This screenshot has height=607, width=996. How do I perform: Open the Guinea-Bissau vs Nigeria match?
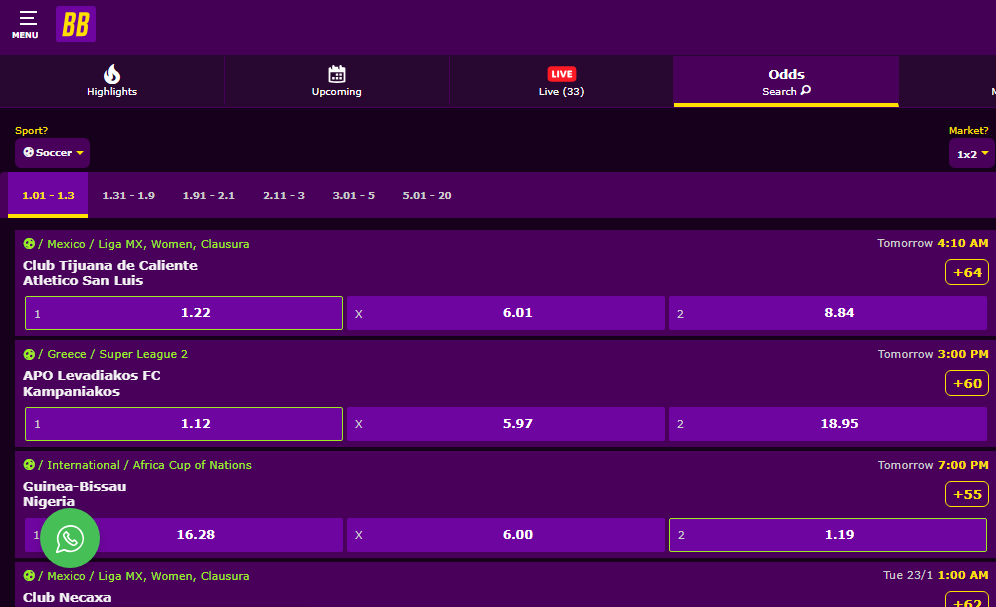click(x=74, y=494)
